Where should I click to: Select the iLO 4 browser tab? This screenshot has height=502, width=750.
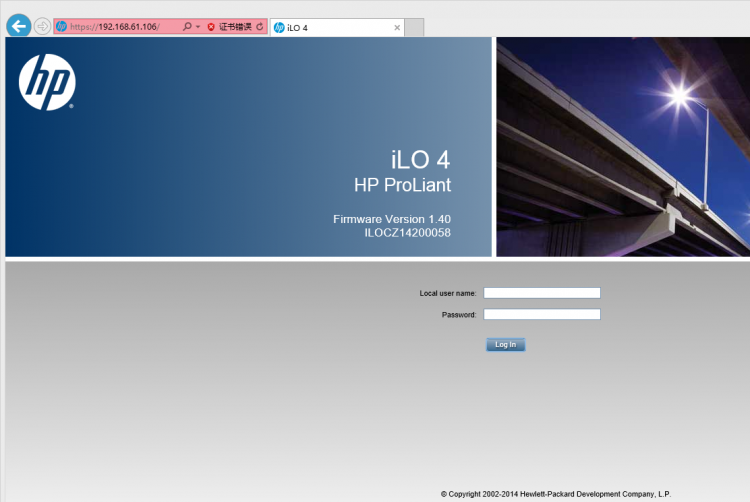coord(337,28)
